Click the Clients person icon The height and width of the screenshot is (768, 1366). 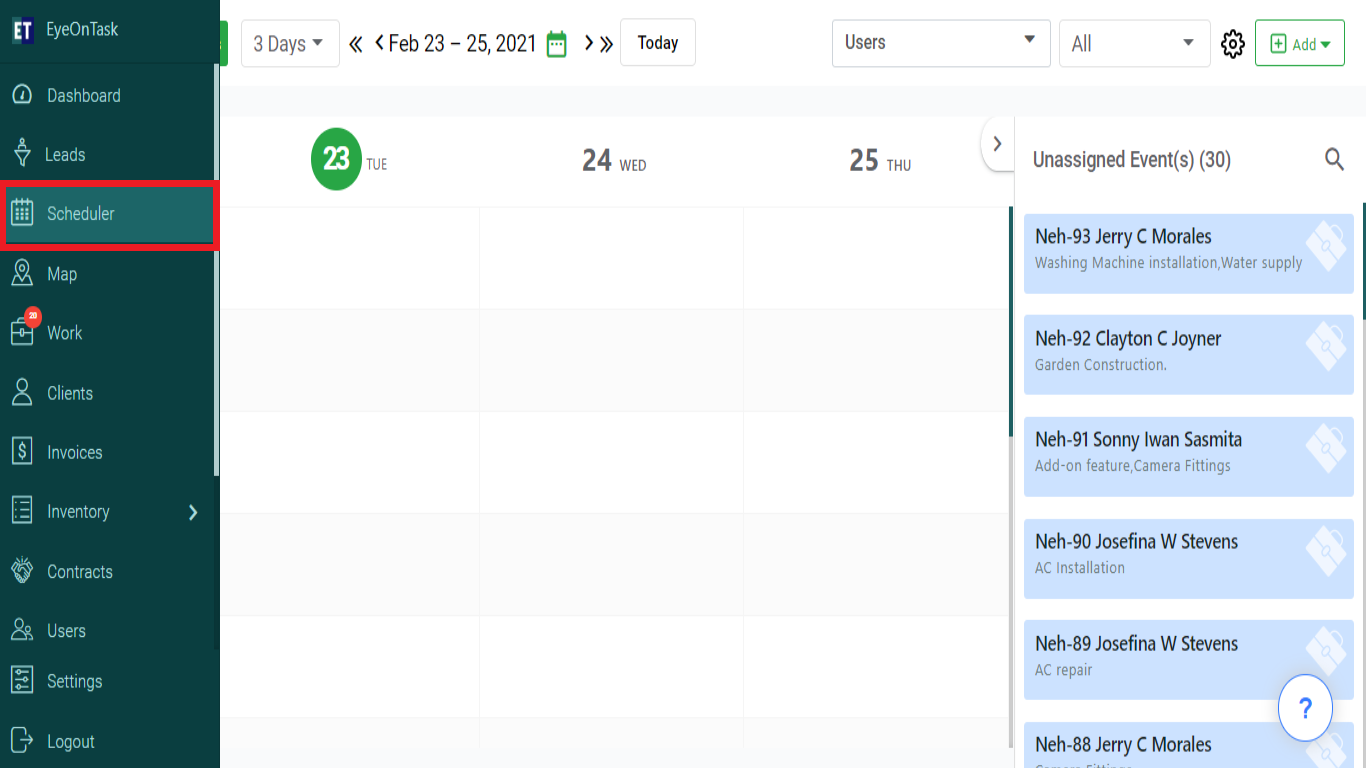(22, 392)
